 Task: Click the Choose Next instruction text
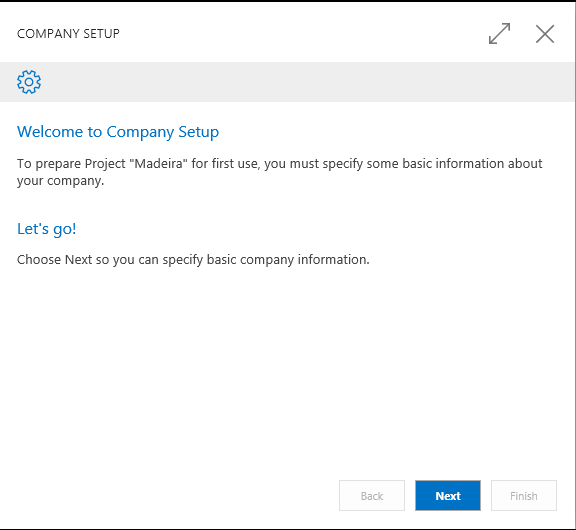click(x=193, y=260)
